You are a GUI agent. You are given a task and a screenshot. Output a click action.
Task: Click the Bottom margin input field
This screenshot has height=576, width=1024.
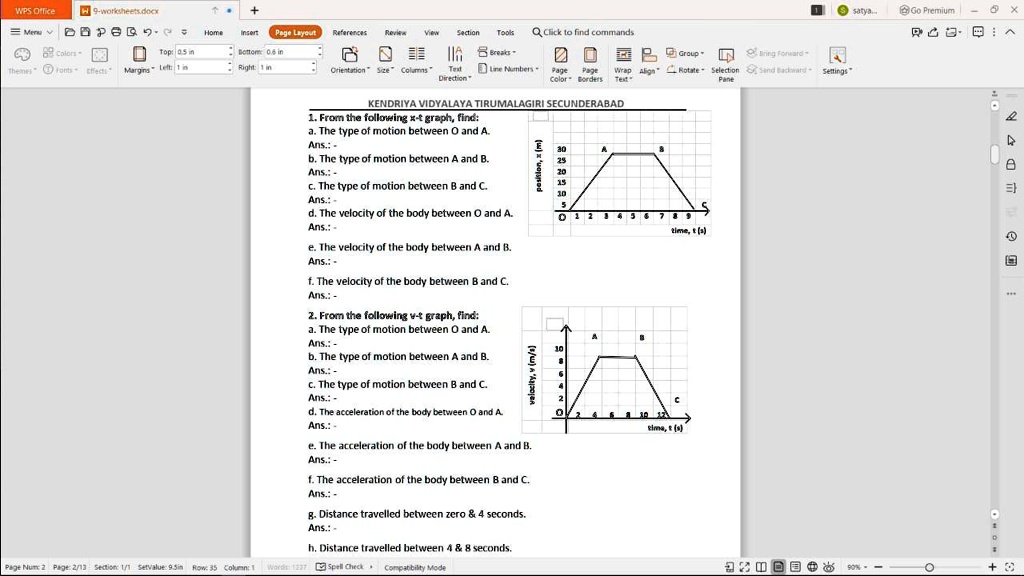293,52
